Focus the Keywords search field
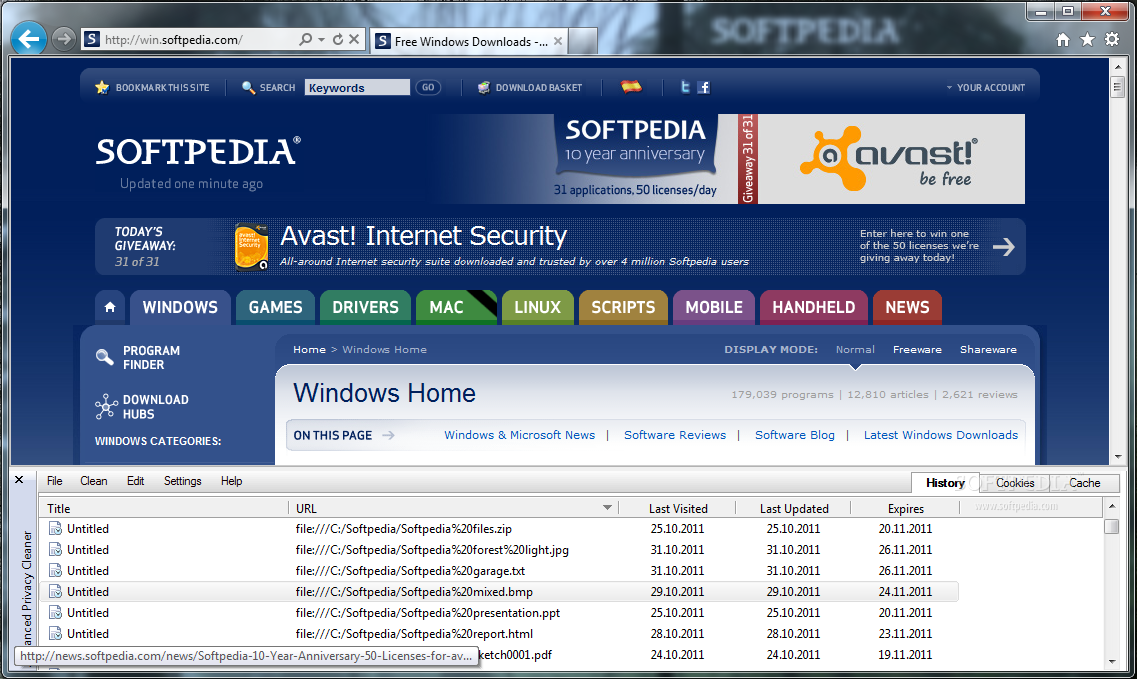The image size is (1137, 679). coord(357,87)
